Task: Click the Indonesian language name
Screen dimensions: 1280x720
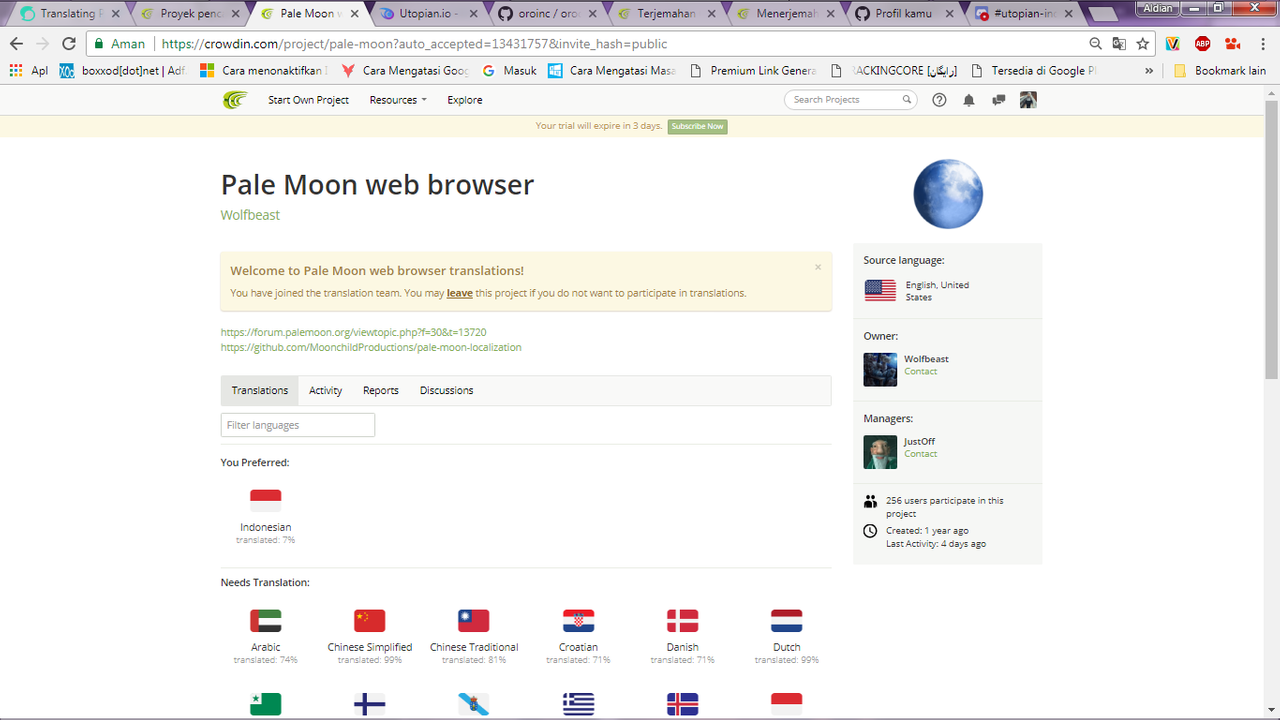Action: 266,527
